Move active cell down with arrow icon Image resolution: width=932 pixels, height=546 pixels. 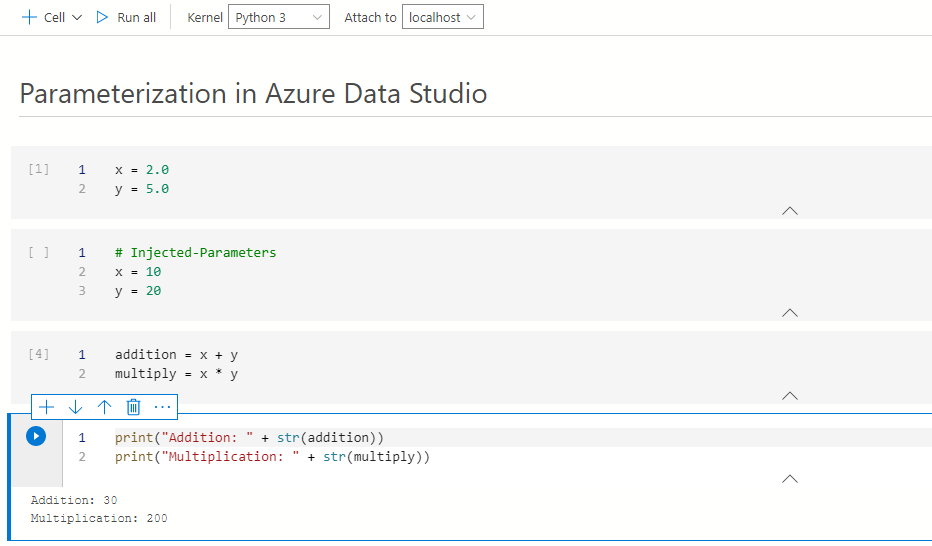tap(75, 407)
